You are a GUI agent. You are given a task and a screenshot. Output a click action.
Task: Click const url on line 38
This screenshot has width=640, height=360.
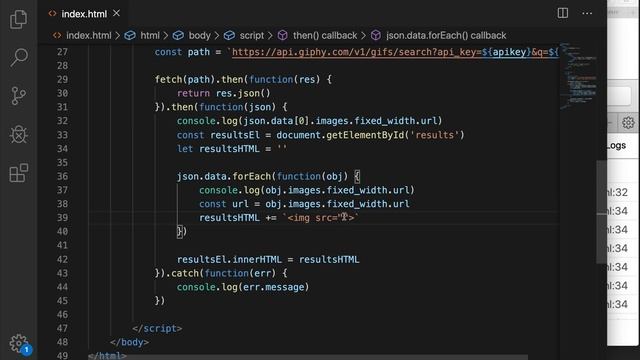point(224,204)
